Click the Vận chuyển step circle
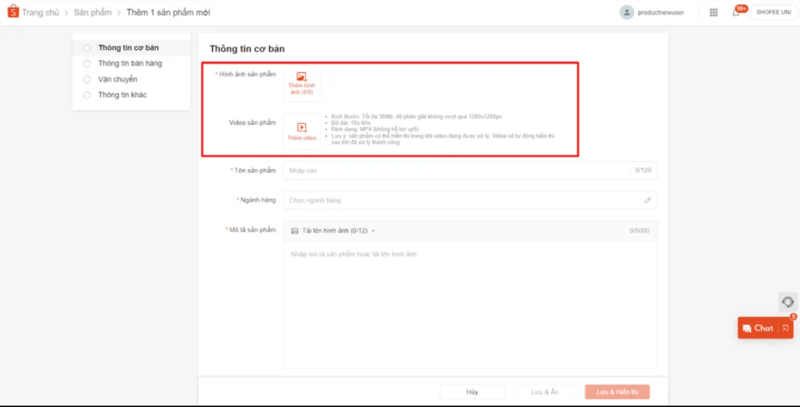 coord(87,80)
